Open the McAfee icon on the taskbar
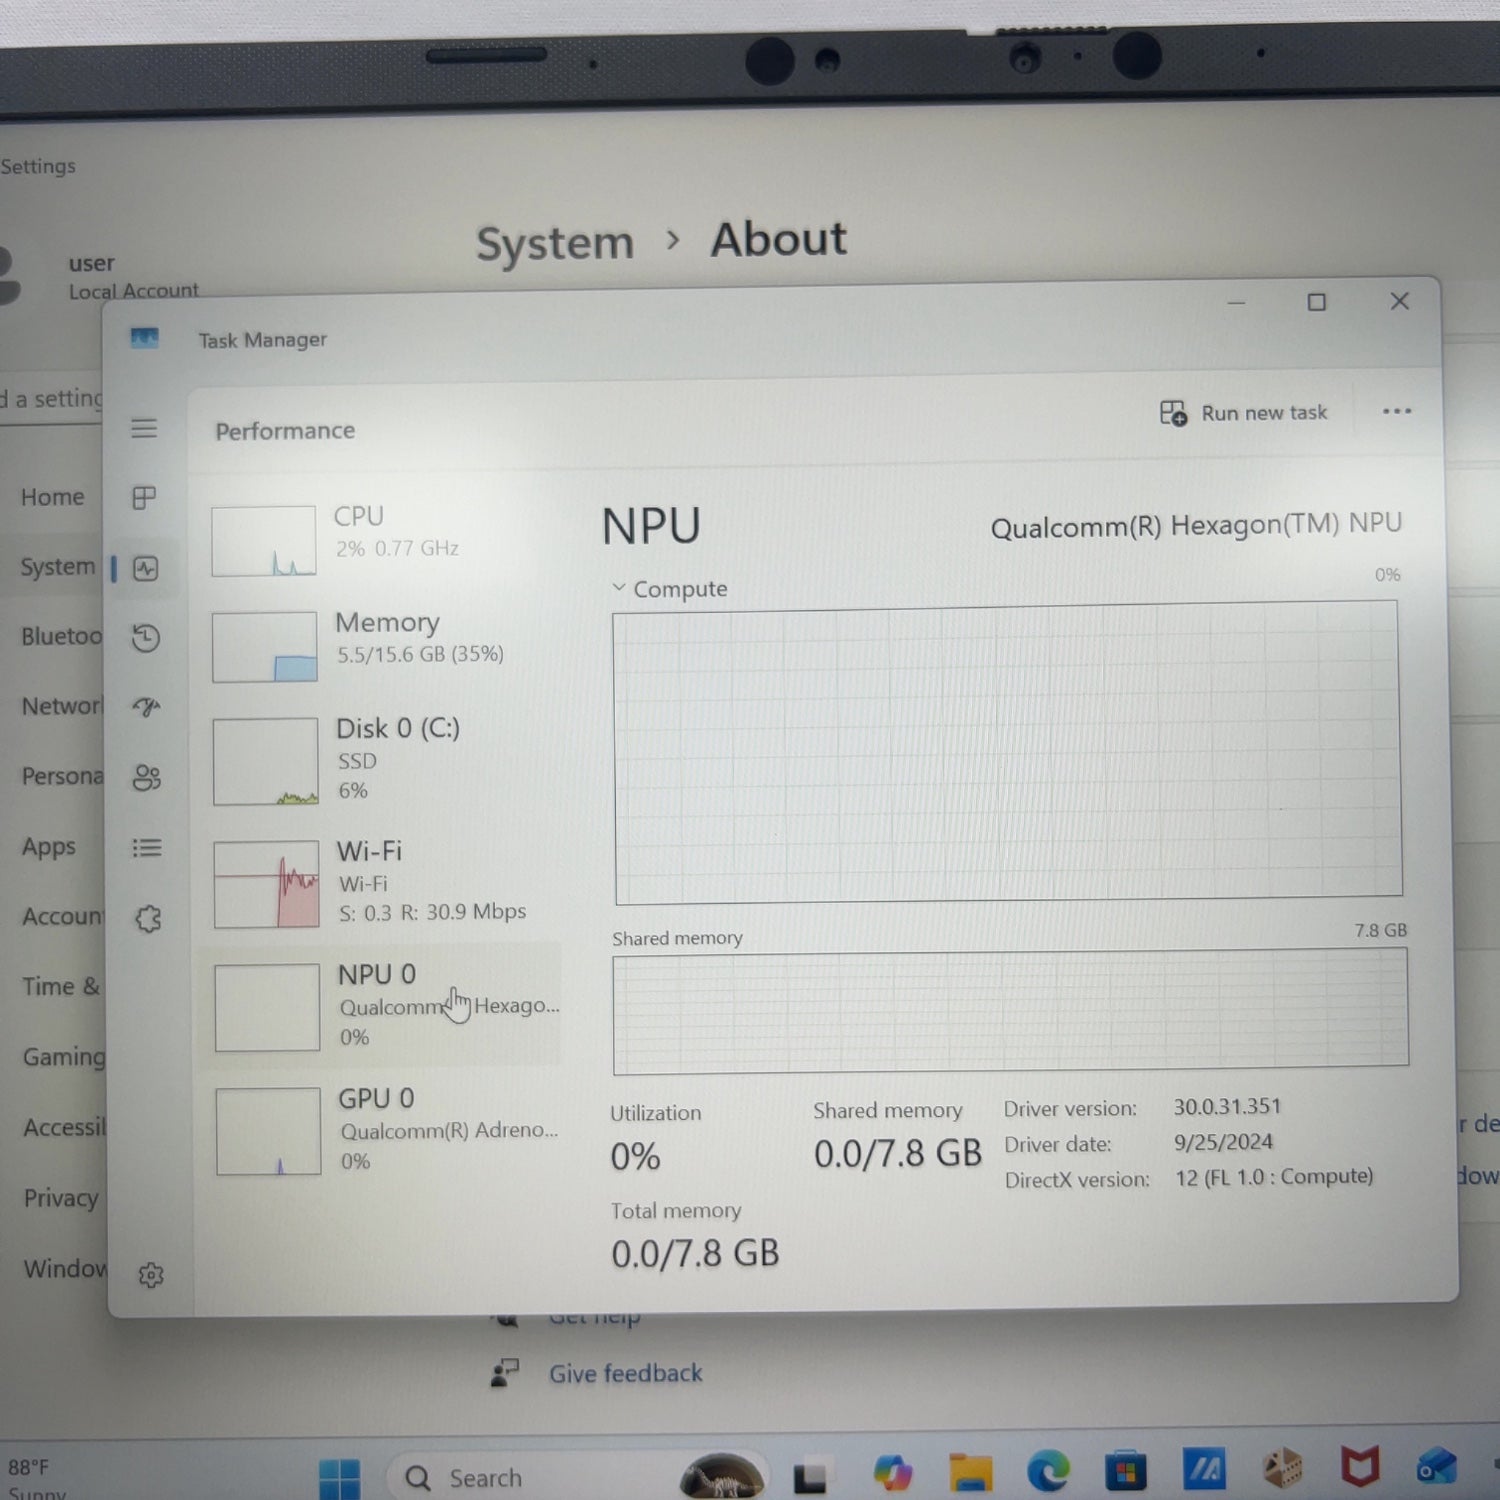This screenshot has height=1500, width=1500. (1360, 1468)
